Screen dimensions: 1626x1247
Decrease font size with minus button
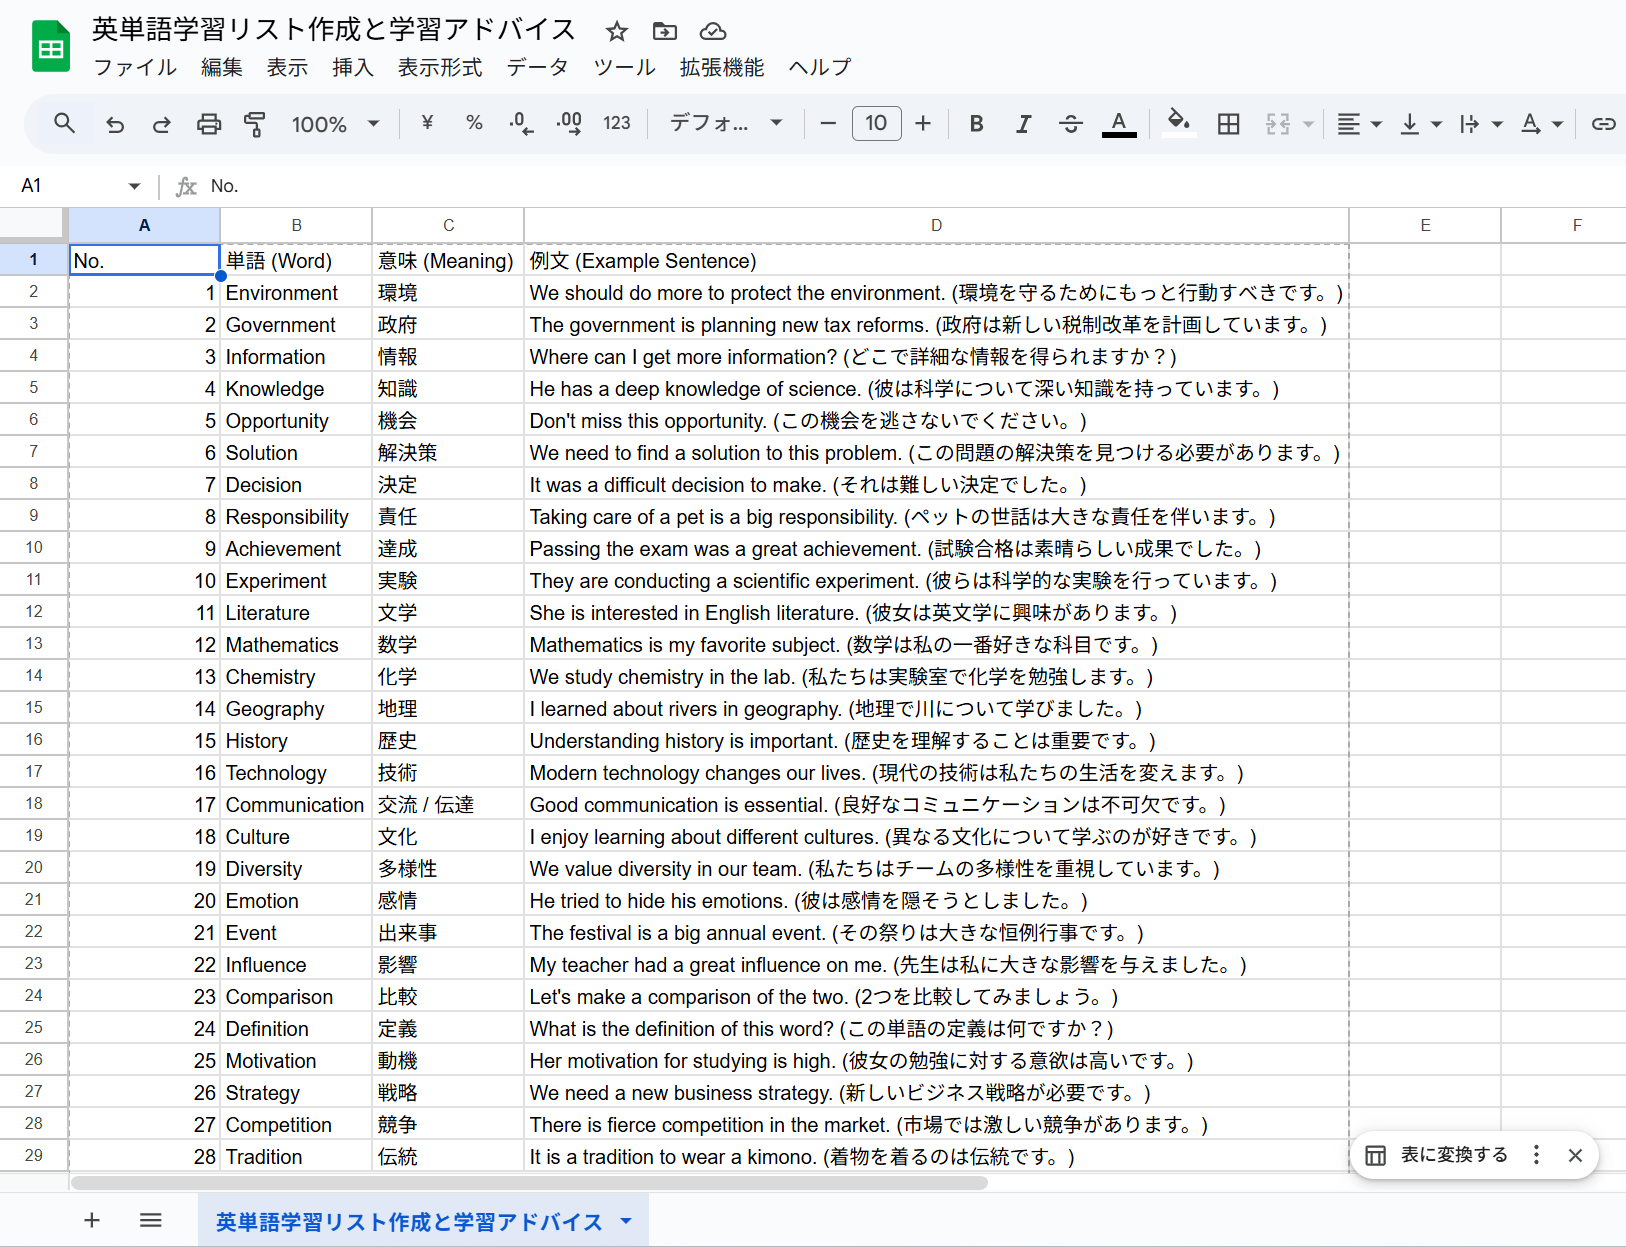pos(828,123)
